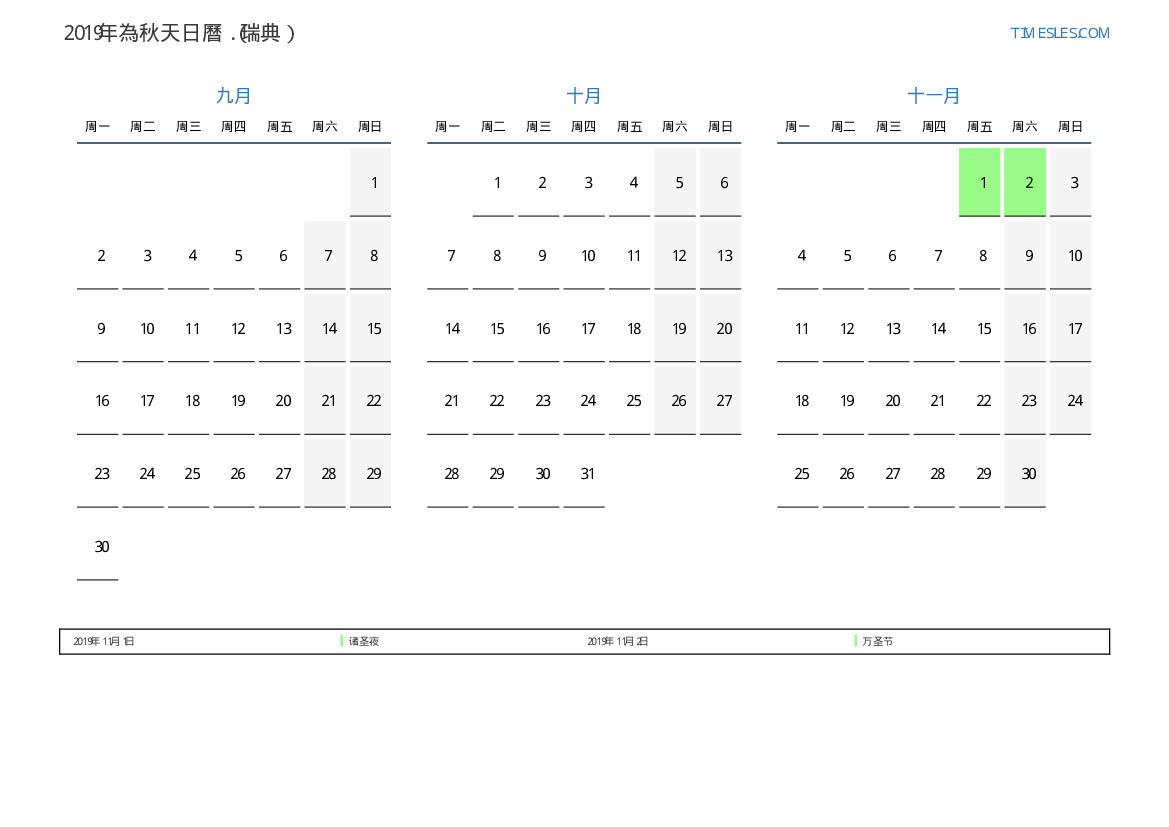Select the green November 2 holiday cell

coord(1025,182)
